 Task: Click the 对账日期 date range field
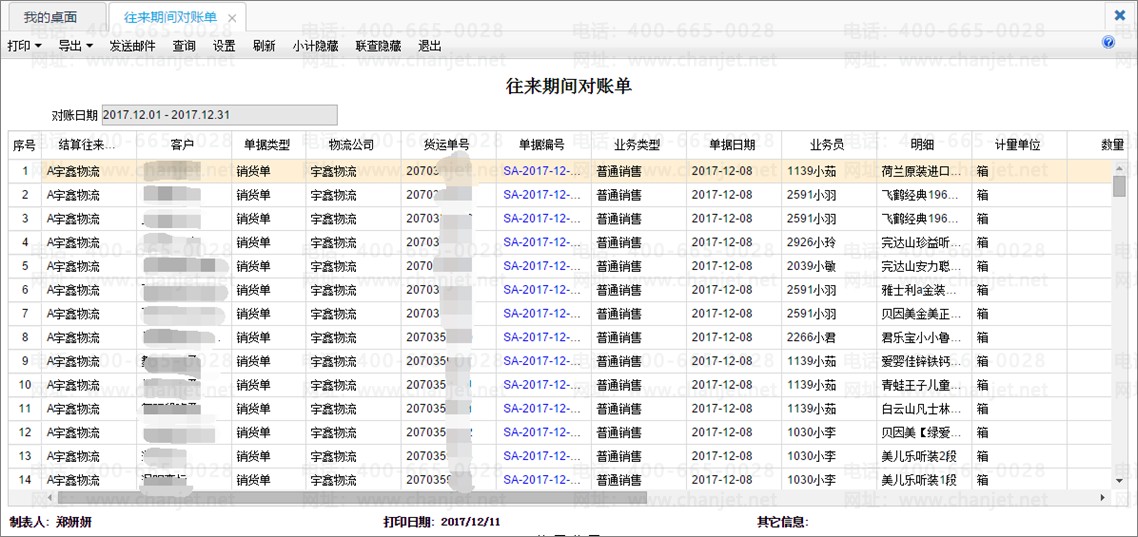coord(219,115)
